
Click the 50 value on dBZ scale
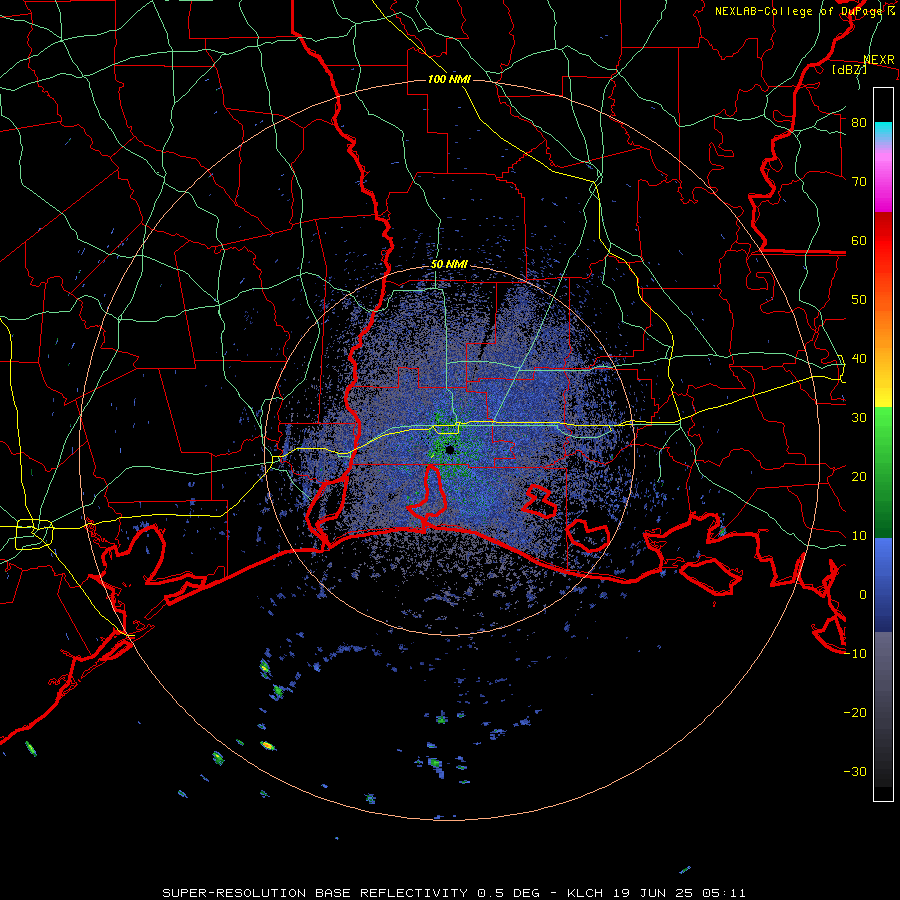(859, 300)
